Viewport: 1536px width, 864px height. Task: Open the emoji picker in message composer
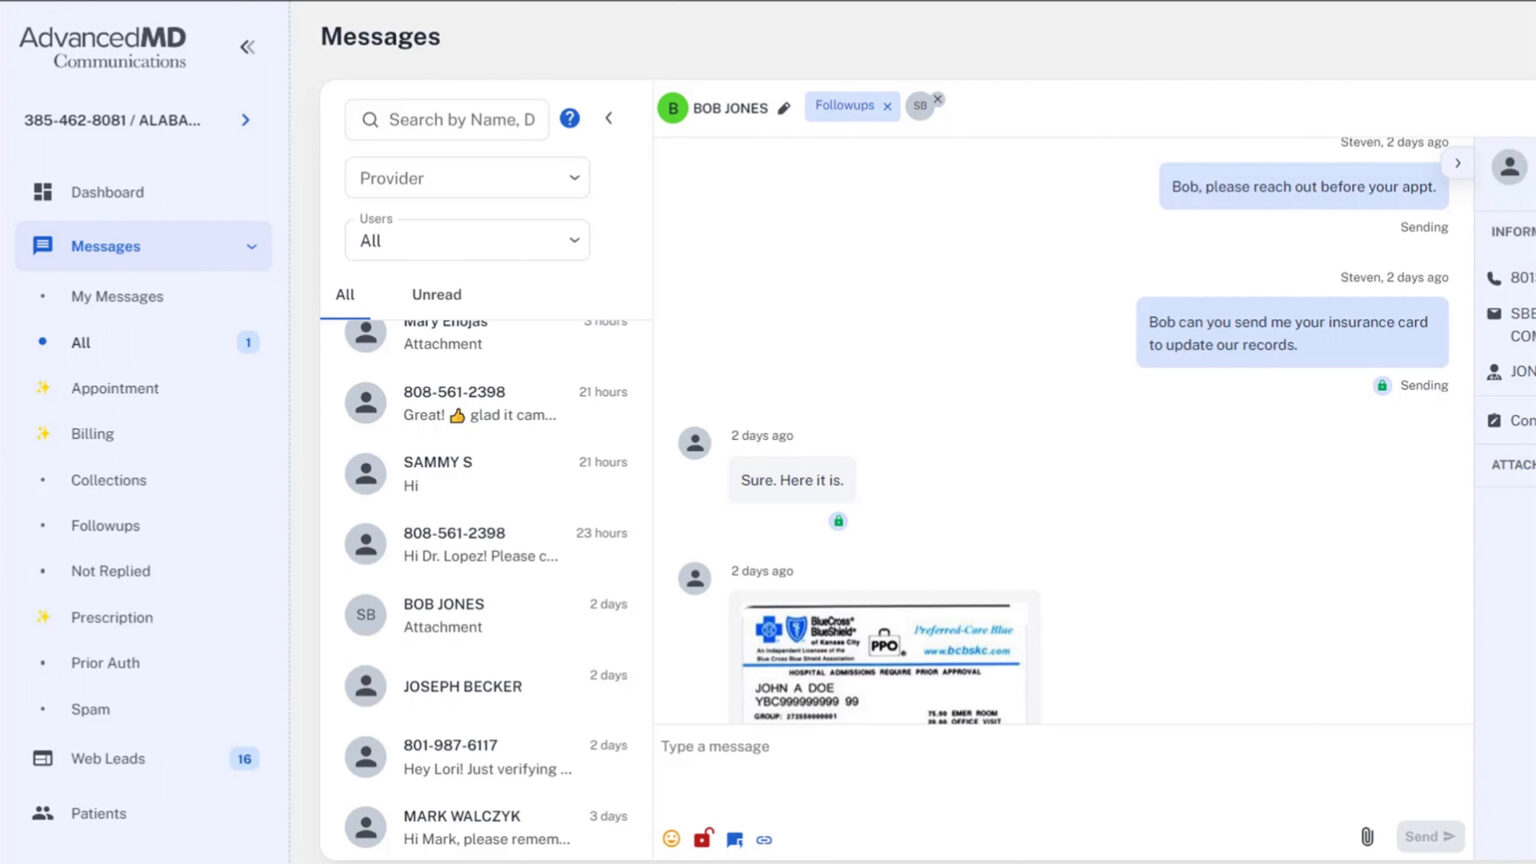pyautogui.click(x=672, y=839)
